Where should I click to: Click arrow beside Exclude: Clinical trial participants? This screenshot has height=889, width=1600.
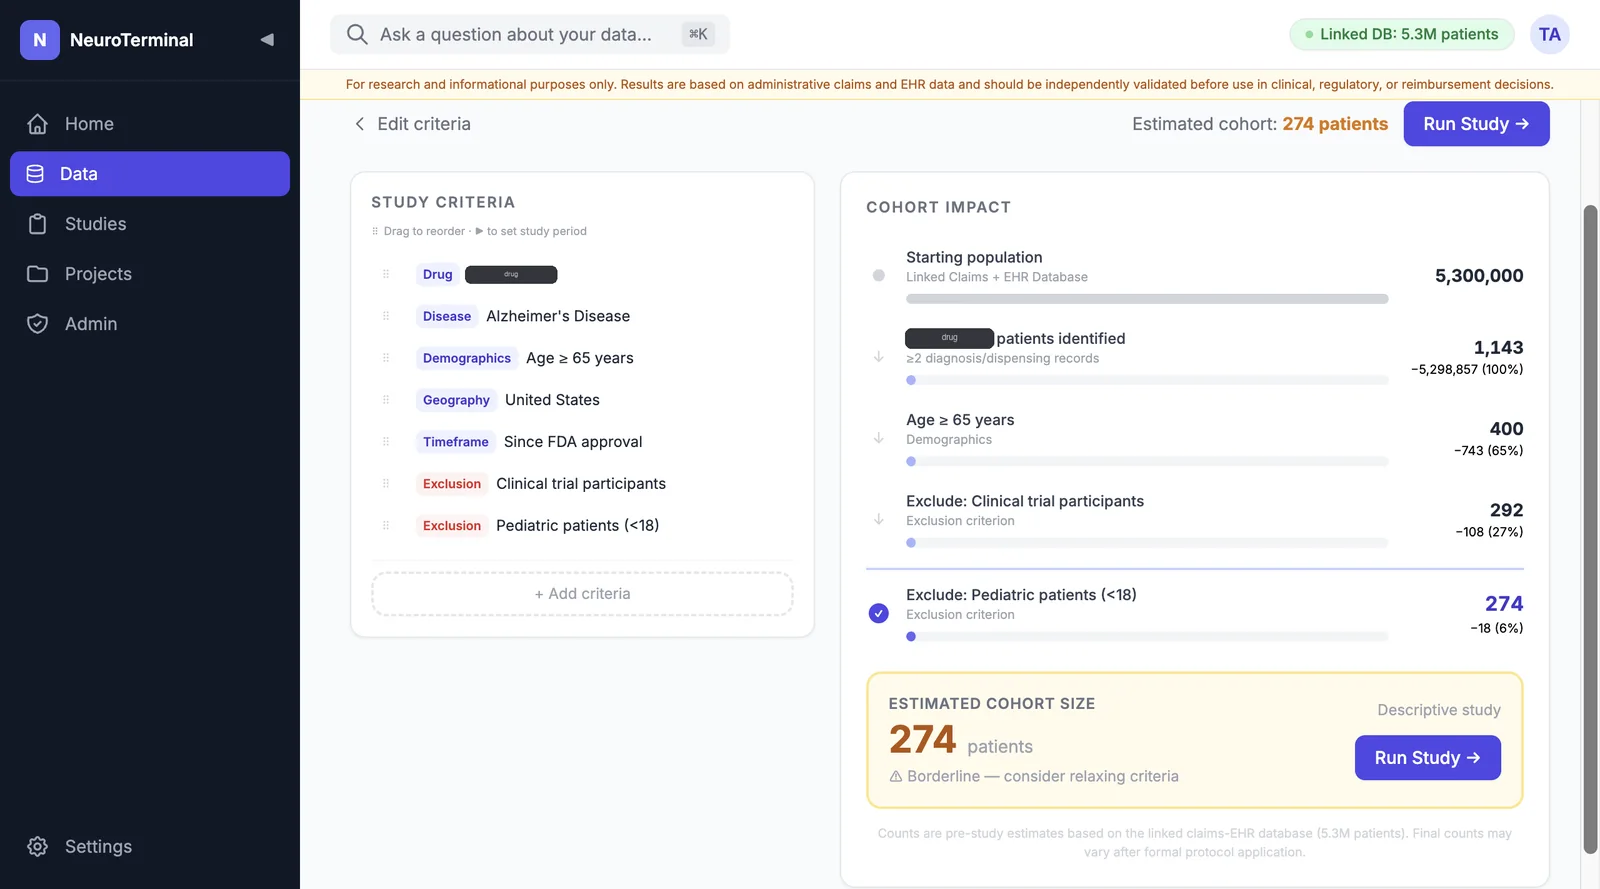click(x=879, y=519)
